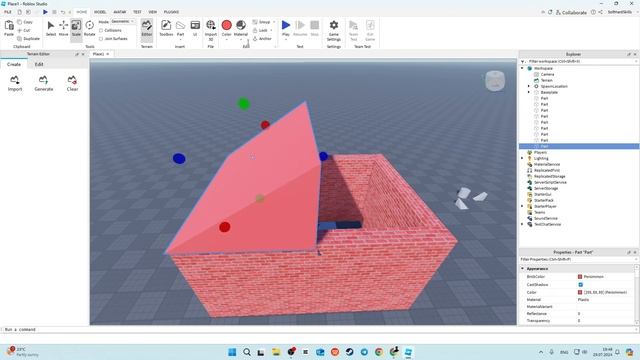Select StarterGui in Explorer

[x=542, y=194]
